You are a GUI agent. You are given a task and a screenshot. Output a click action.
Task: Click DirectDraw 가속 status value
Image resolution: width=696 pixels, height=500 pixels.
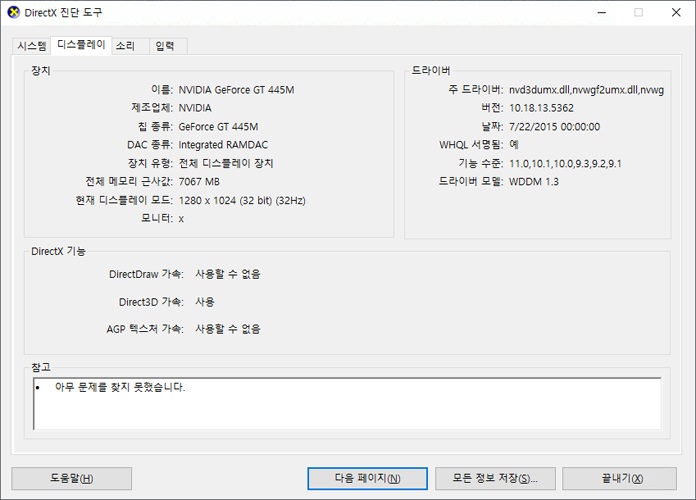228,274
